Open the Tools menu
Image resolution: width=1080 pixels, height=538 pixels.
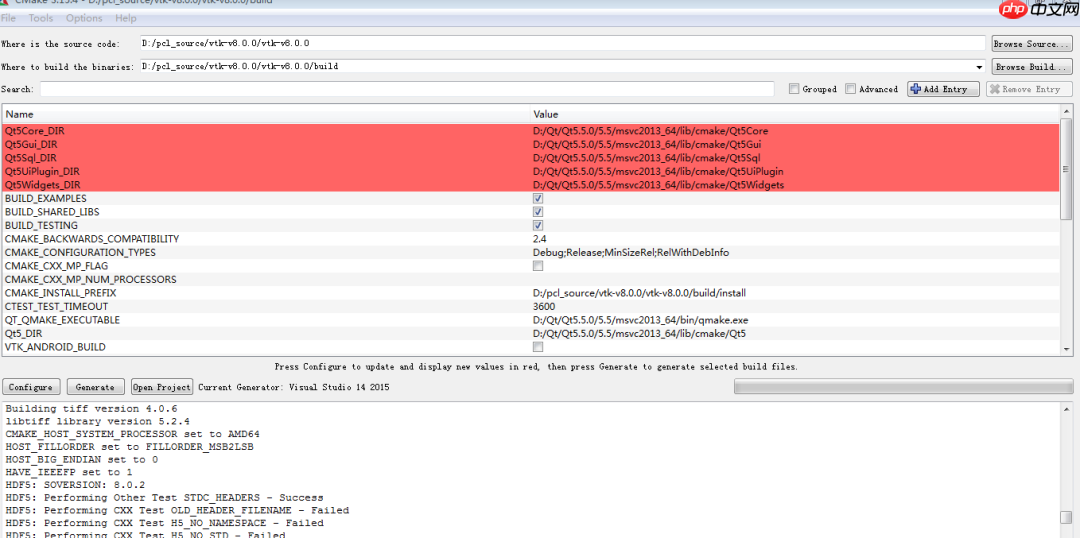(41, 18)
